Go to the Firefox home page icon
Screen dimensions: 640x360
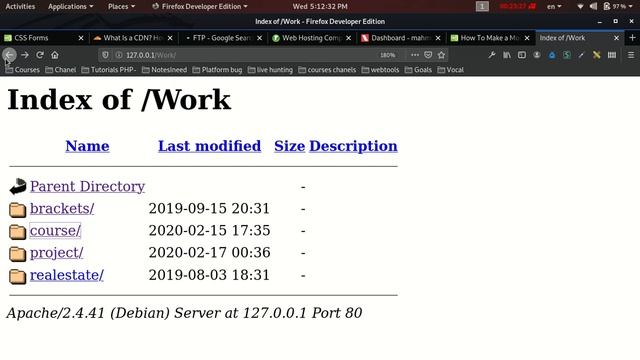click(55, 55)
